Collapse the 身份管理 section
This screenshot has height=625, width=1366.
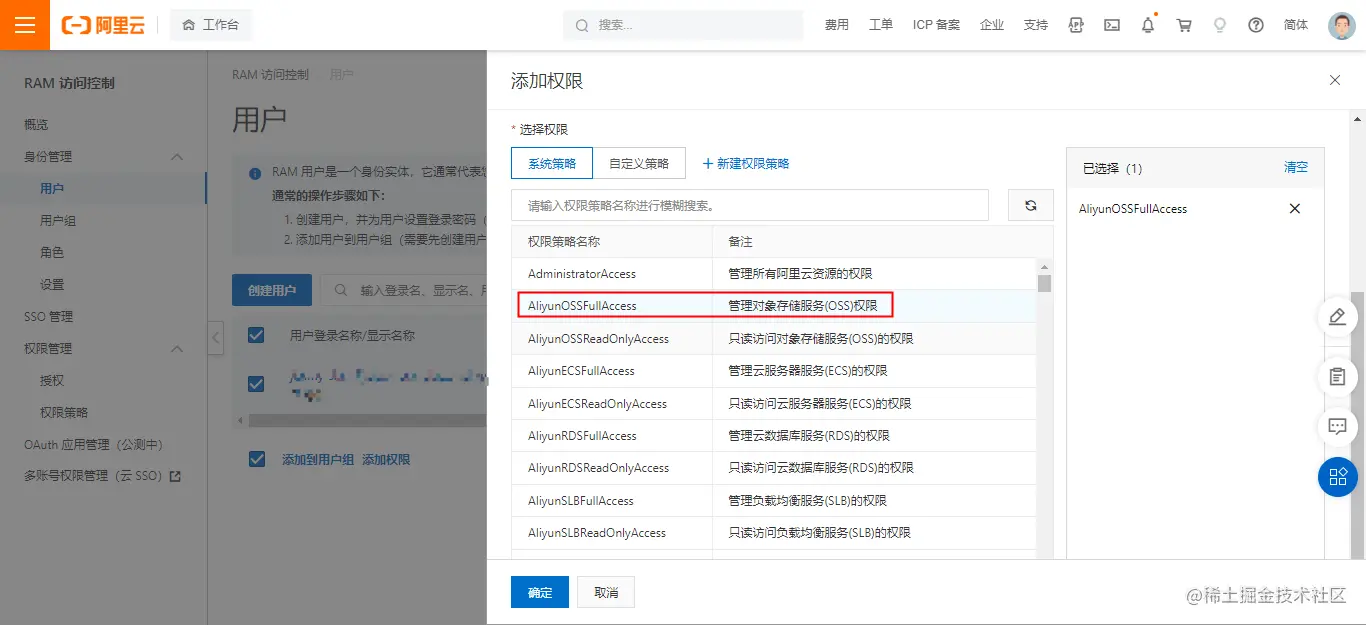coord(177,157)
